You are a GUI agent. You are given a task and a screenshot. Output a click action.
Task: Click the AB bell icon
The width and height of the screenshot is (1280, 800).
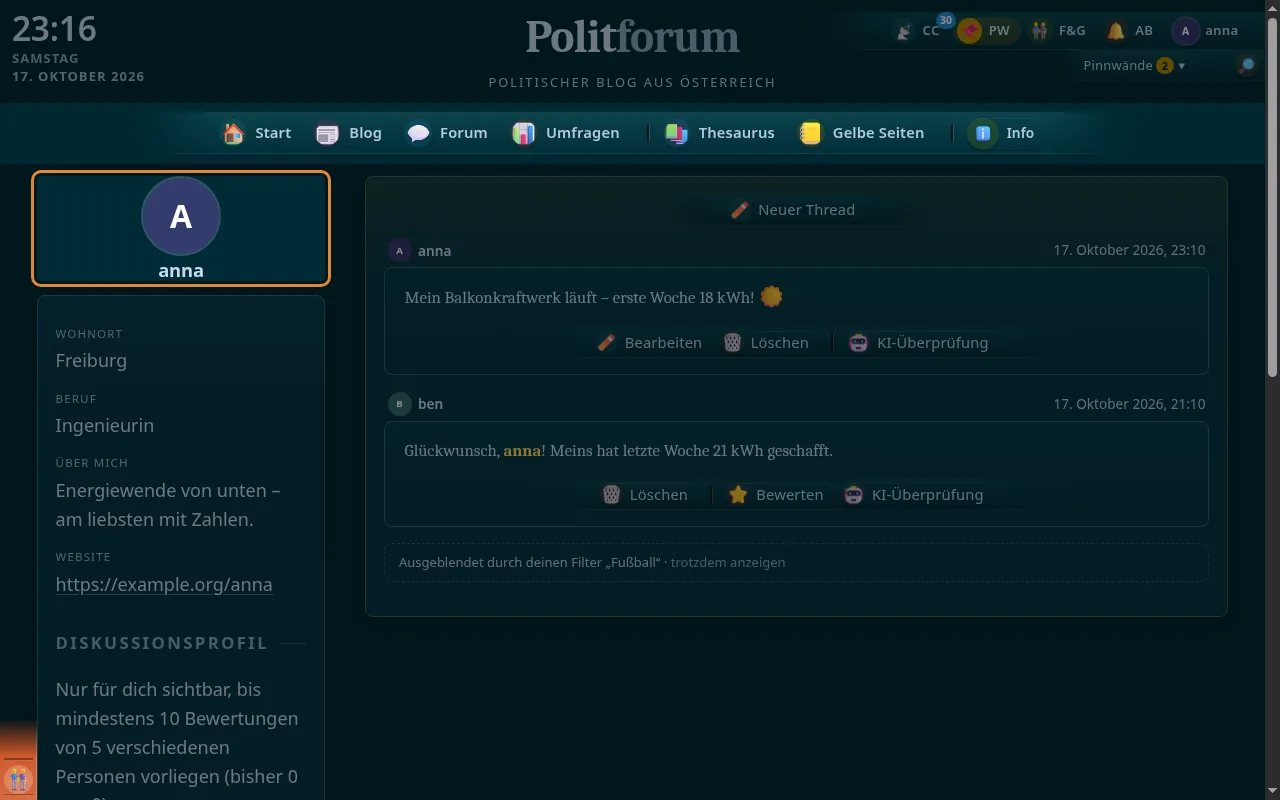coord(1129,31)
